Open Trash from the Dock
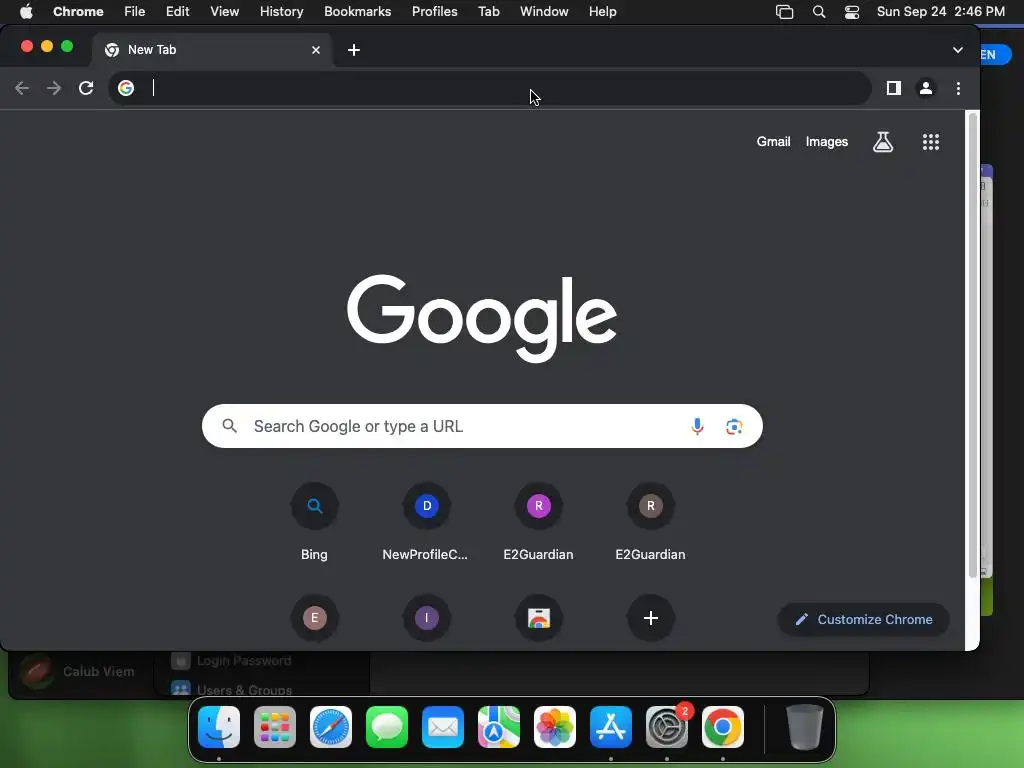This screenshot has height=768, width=1024. (x=805, y=727)
